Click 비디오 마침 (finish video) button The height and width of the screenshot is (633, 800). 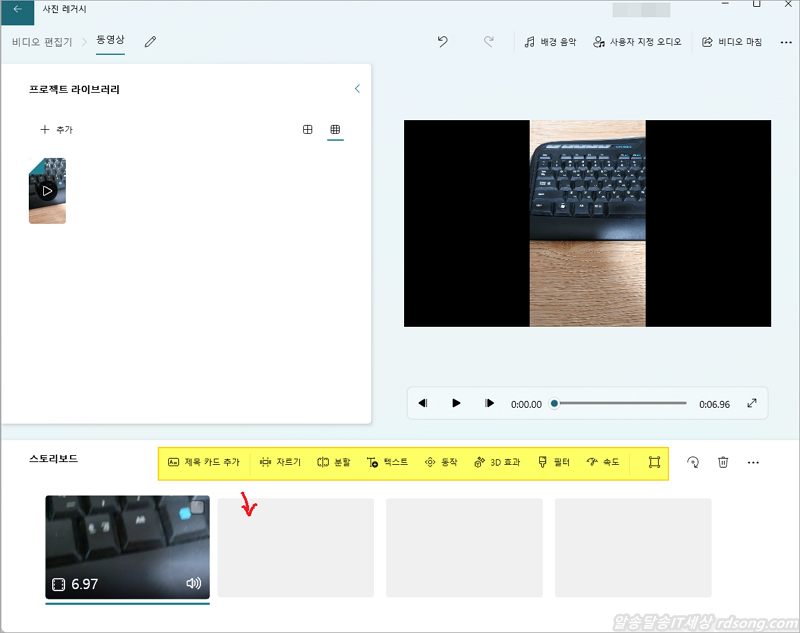click(x=732, y=42)
